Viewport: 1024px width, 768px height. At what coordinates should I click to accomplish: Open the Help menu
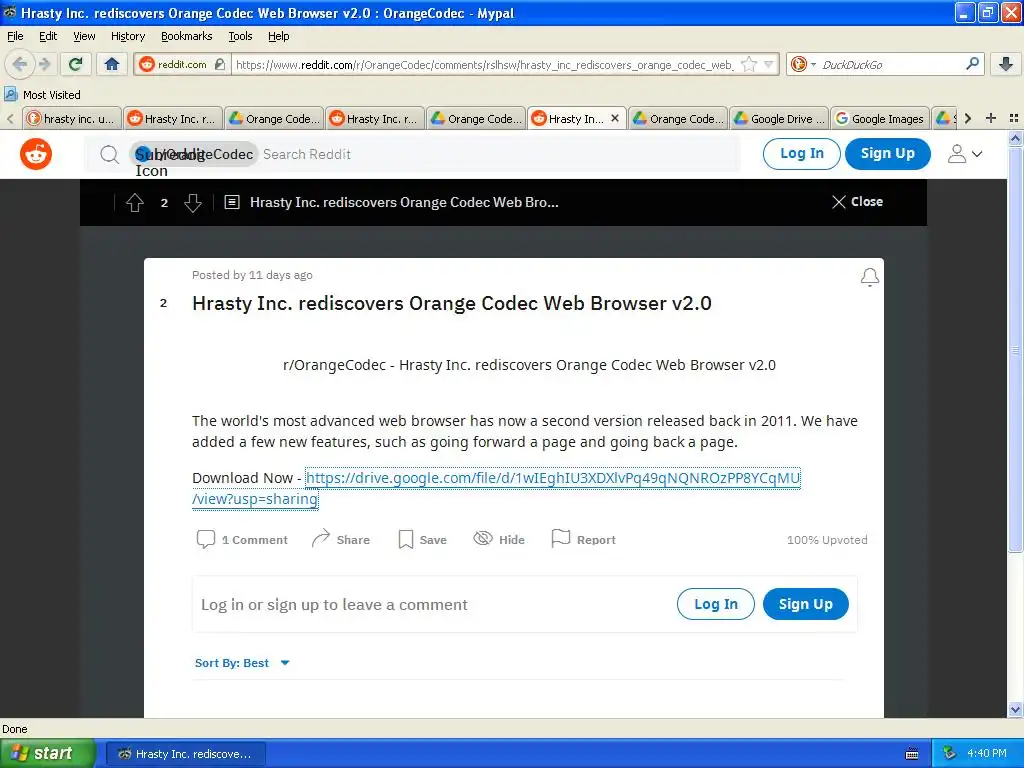(x=278, y=36)
